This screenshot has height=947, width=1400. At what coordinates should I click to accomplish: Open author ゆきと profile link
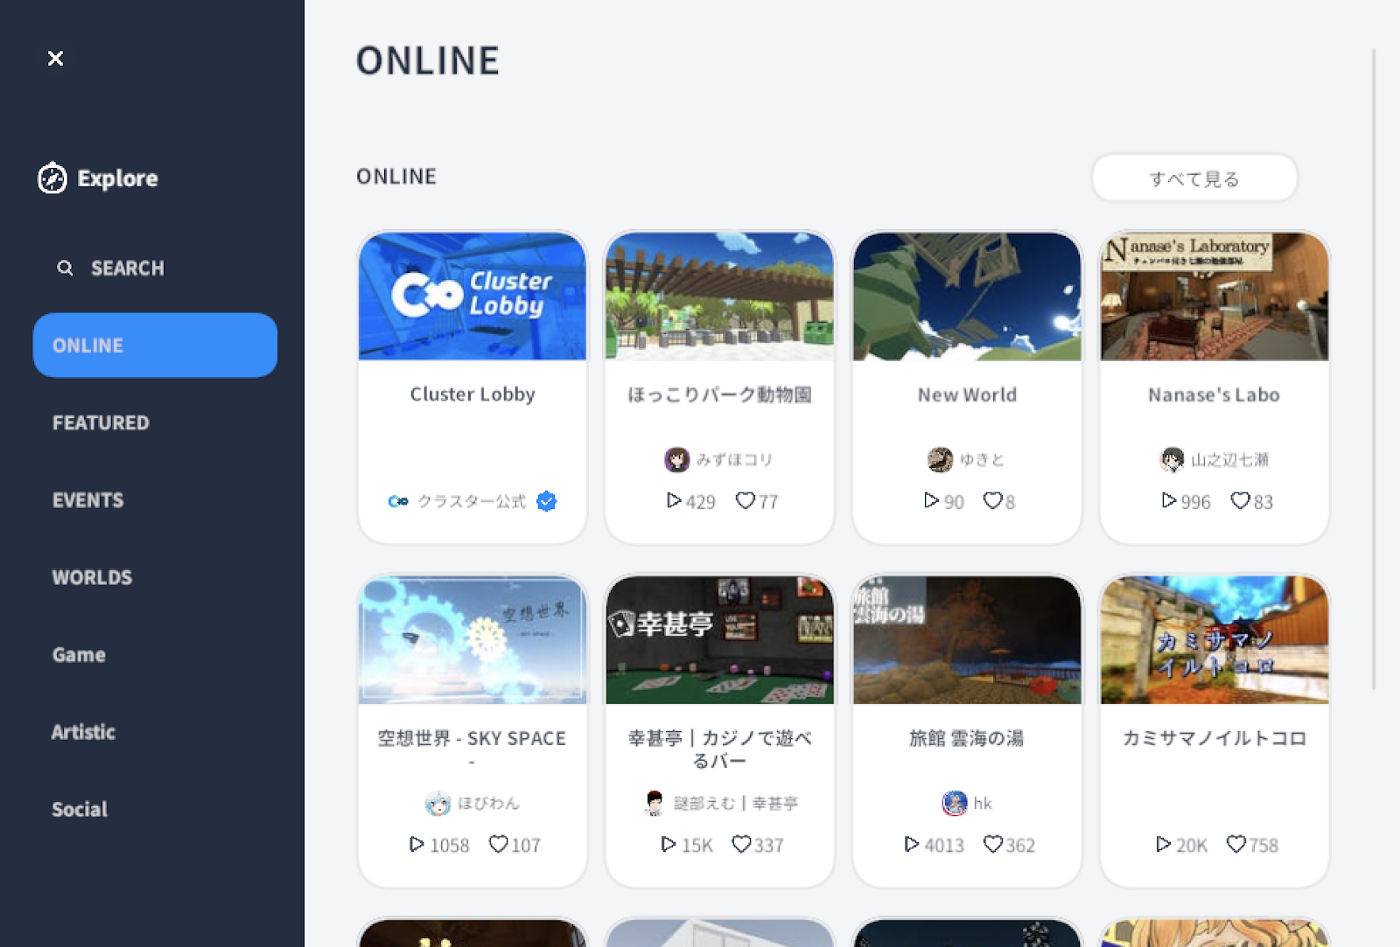(982, 460)
